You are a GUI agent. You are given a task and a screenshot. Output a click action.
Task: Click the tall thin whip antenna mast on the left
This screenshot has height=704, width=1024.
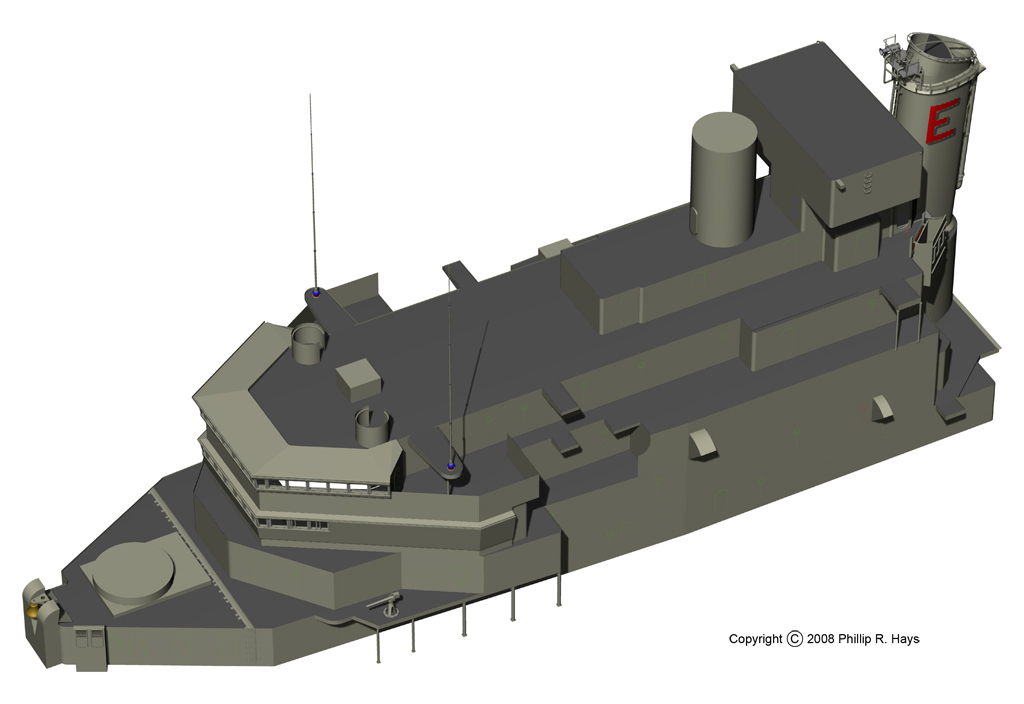point(312,190)
